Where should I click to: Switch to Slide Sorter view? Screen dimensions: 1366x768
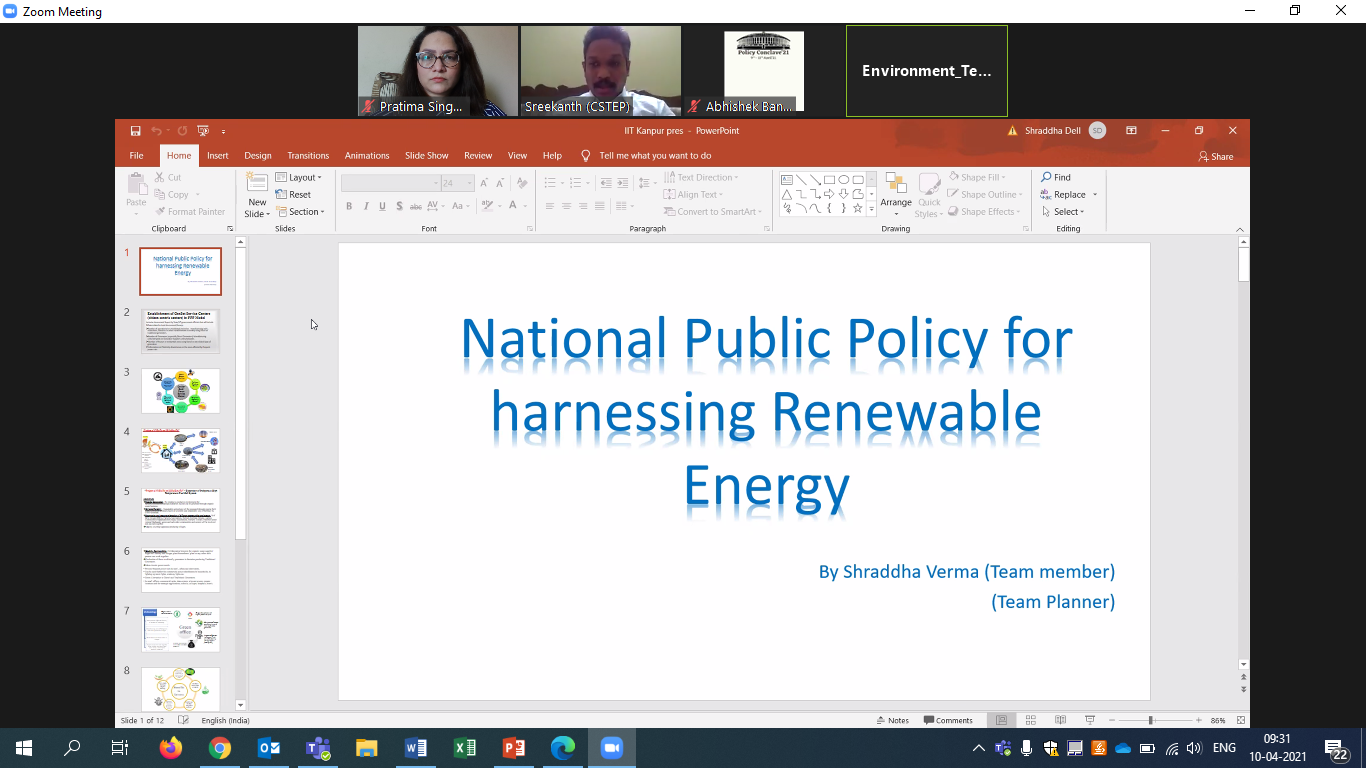[x=1030, y=720]
